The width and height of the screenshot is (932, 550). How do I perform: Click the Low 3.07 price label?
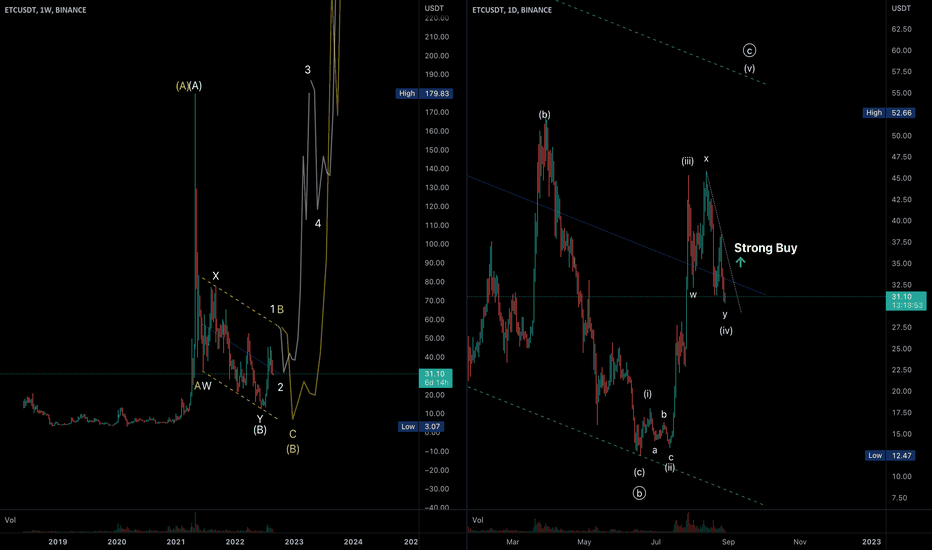click(420, 426)
